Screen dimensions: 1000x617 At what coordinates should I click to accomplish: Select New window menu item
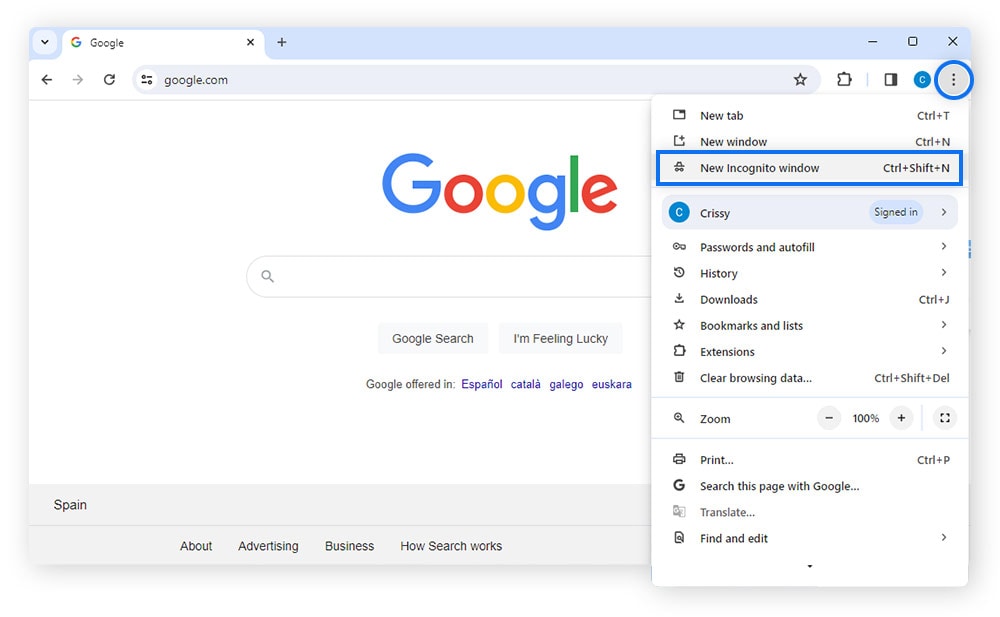(x=810, y=142)
